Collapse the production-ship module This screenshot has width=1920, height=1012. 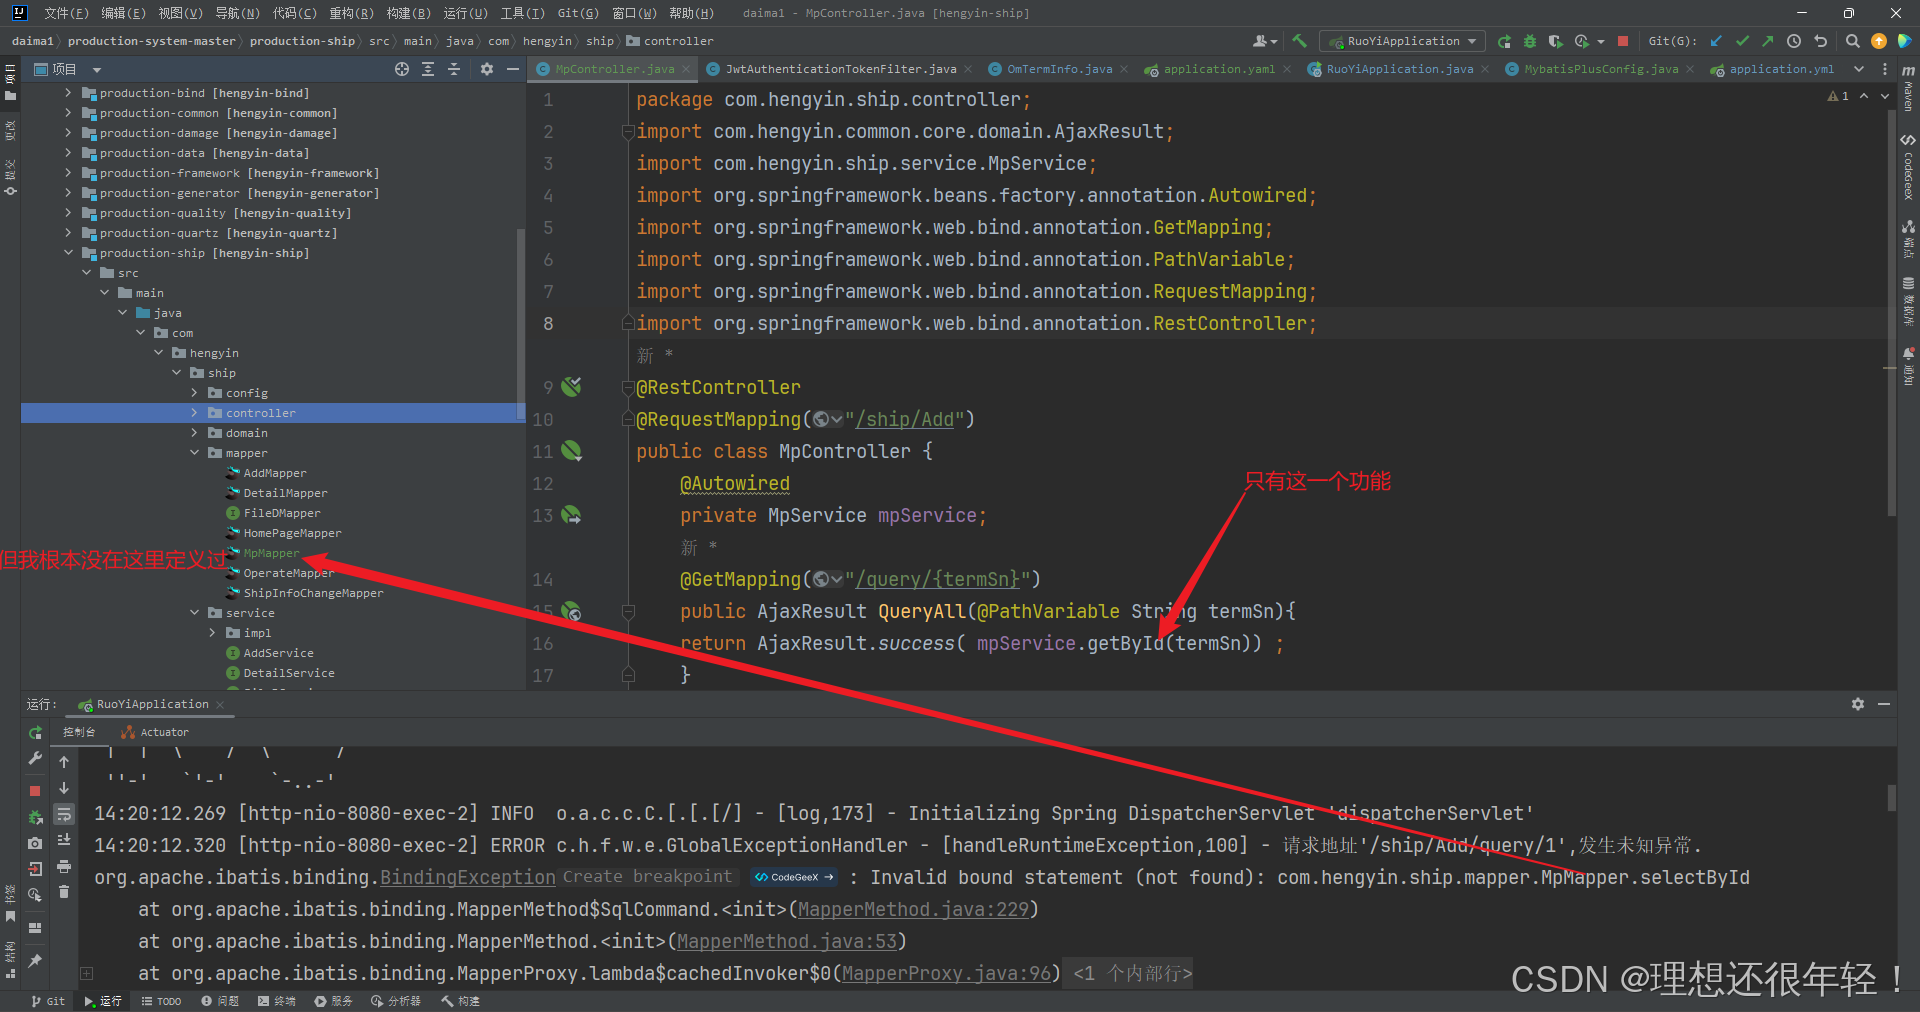68,253
